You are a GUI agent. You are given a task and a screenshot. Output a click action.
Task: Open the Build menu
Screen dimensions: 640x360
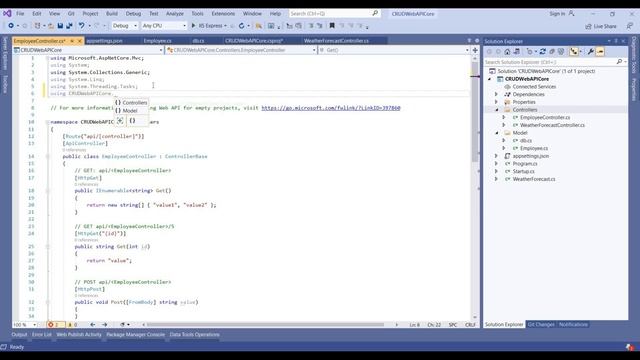112,13
